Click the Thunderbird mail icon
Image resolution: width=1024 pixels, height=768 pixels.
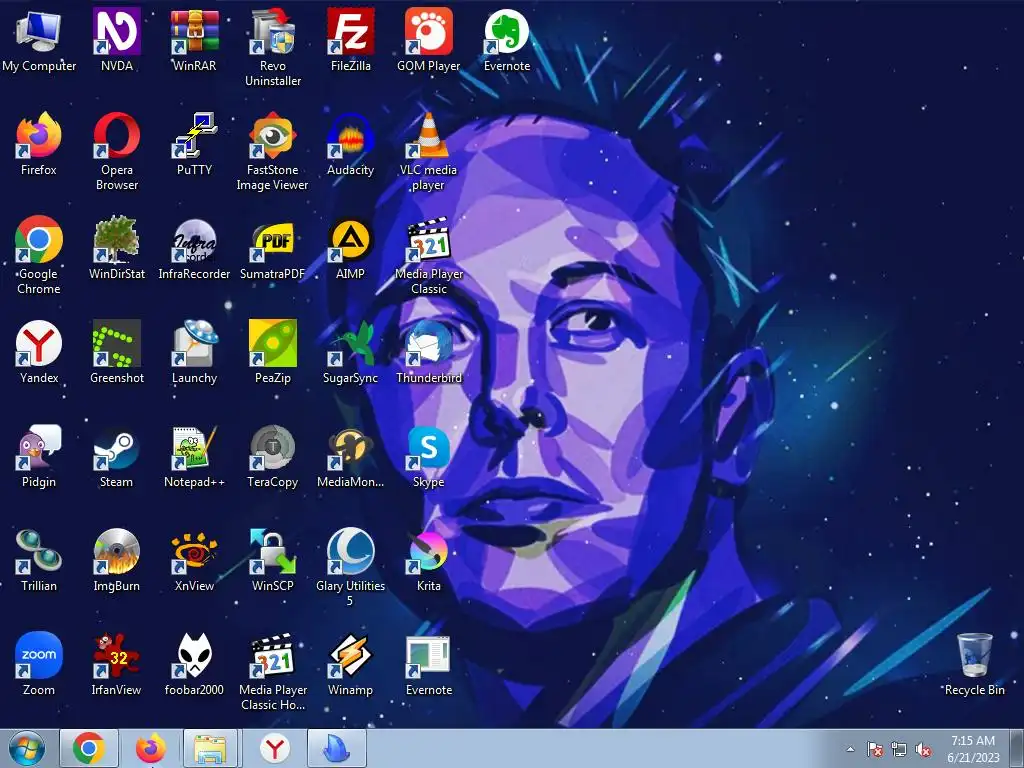click(428, 343)
